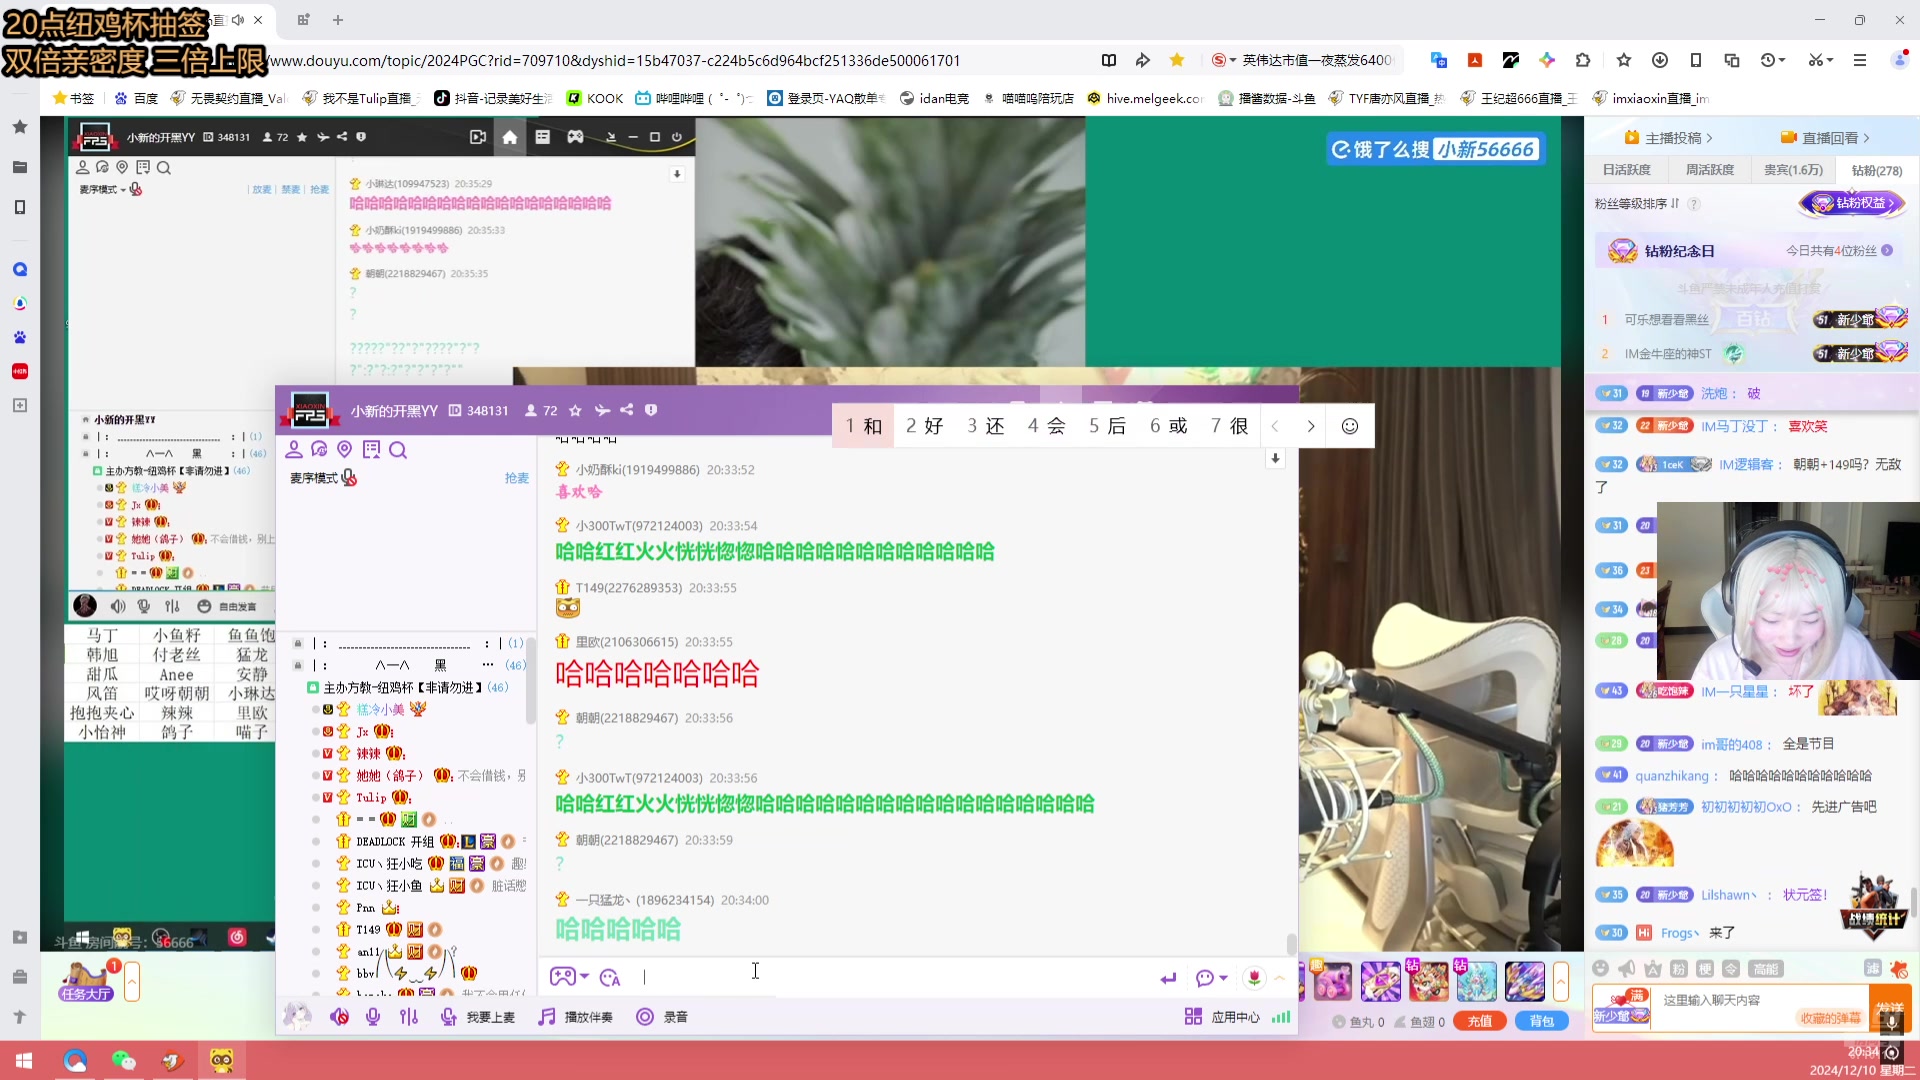This screenshot has height=1080, width=1920.
Task: Toggle microphone in YY bottom toolbar
Action: 373,1017
